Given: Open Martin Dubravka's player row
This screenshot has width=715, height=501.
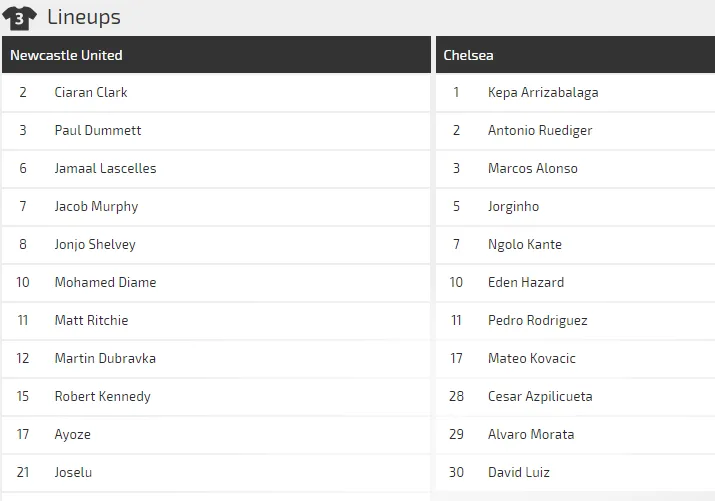Looking at the screenshot, I should pyautogui.click(x=105, y=359).
